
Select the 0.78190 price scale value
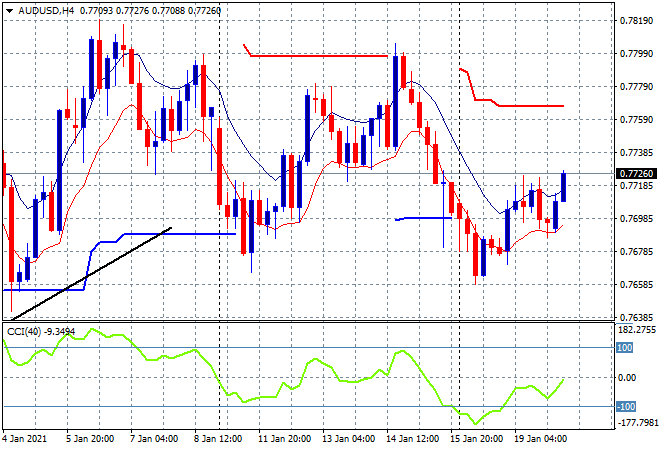point(637,21)
